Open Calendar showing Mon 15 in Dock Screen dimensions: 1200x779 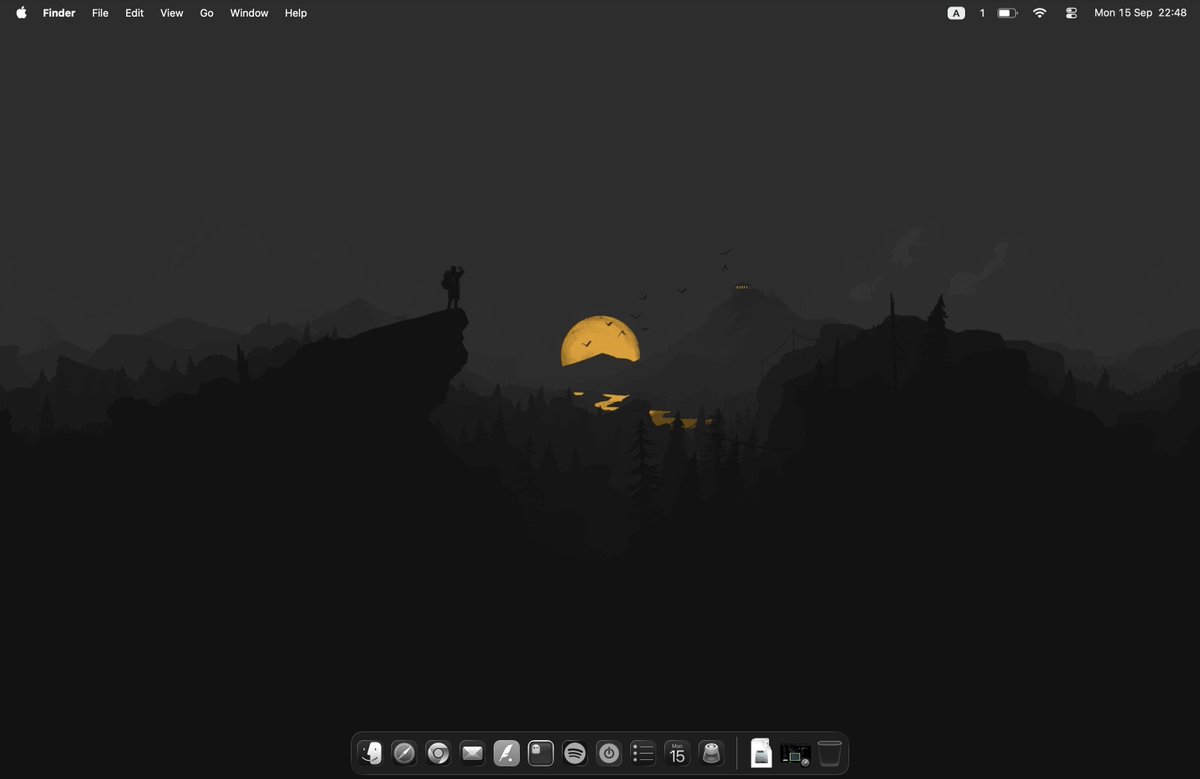click(x=677, y=753)
